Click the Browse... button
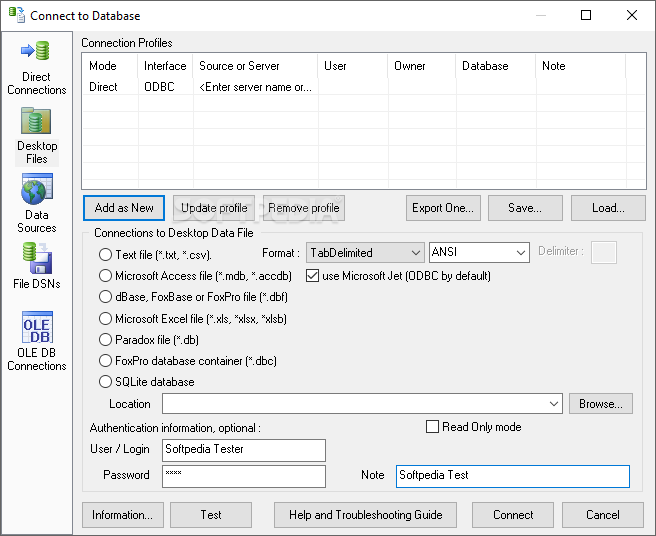The height and width of the screenshot is (536, 656). [x=601, y=404]
